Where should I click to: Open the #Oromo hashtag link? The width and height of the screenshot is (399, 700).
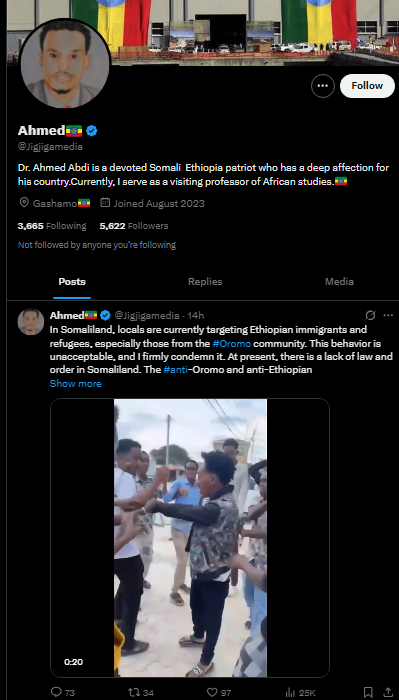coord(232,344)
